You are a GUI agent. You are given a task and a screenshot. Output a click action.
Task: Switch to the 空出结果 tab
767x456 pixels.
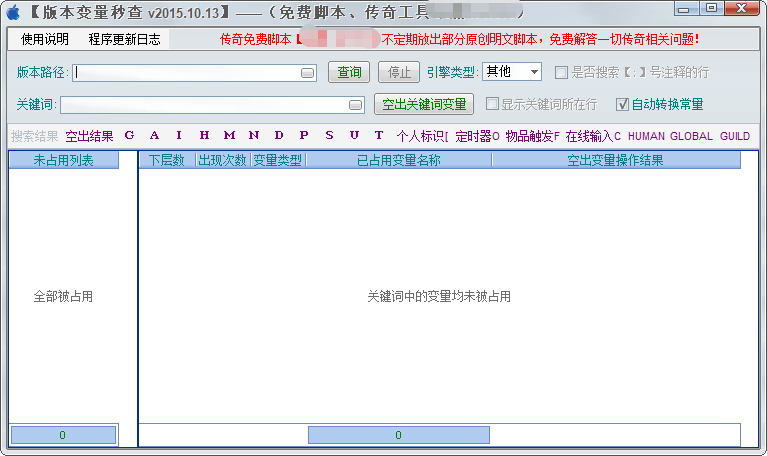(x=89, y=136)
